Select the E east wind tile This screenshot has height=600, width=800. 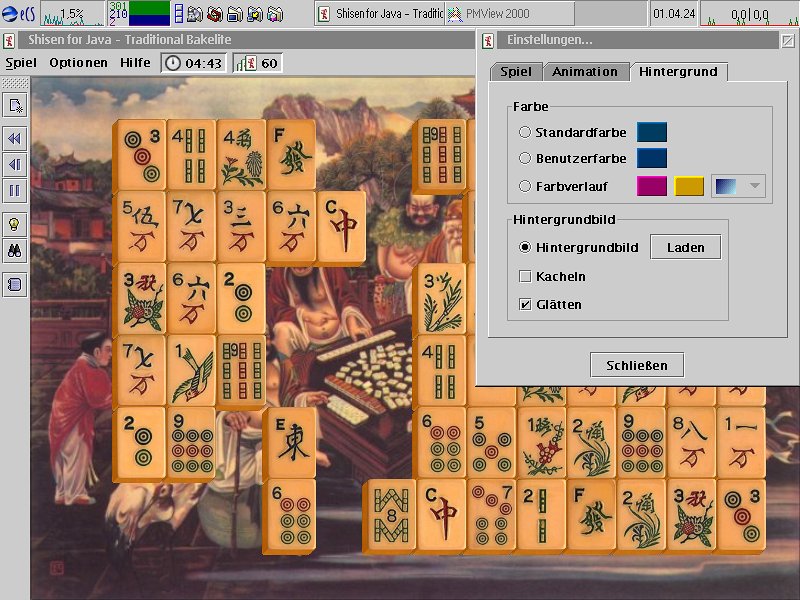pos(290,442)
